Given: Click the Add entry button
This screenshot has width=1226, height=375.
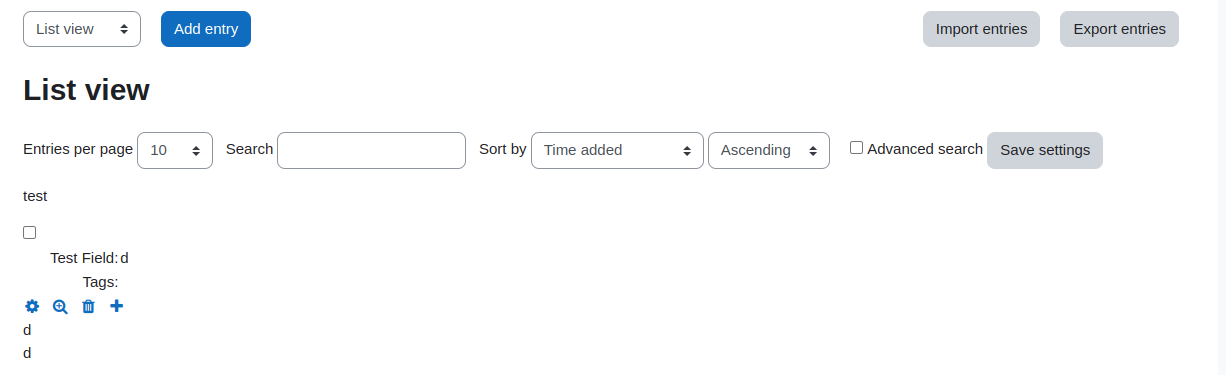Looking at the screenshot, I should (206, 29).
